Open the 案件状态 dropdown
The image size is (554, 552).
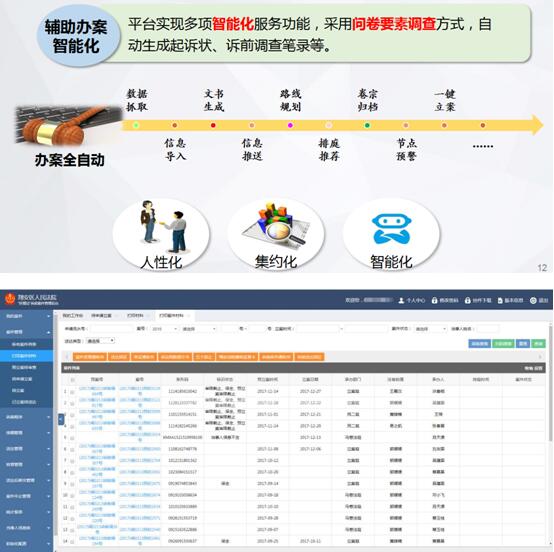(x=430, y=329)
